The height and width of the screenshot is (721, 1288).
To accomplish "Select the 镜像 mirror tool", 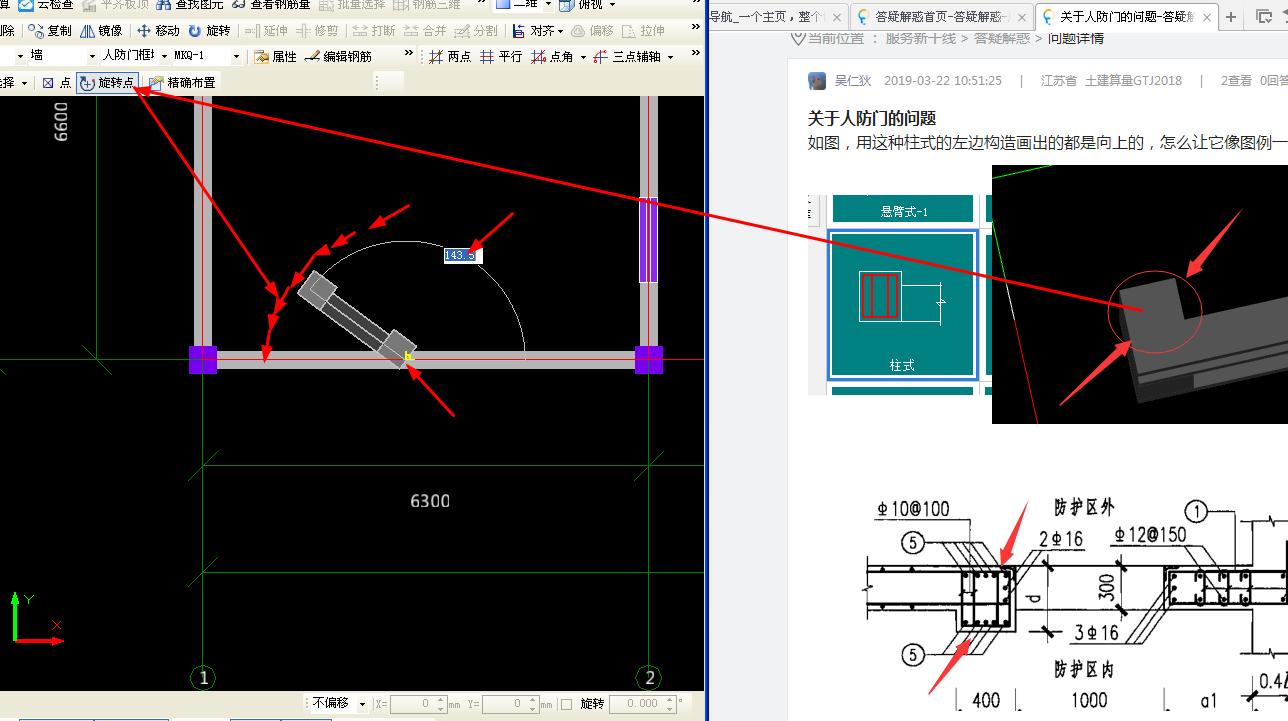I will point(101,31).
